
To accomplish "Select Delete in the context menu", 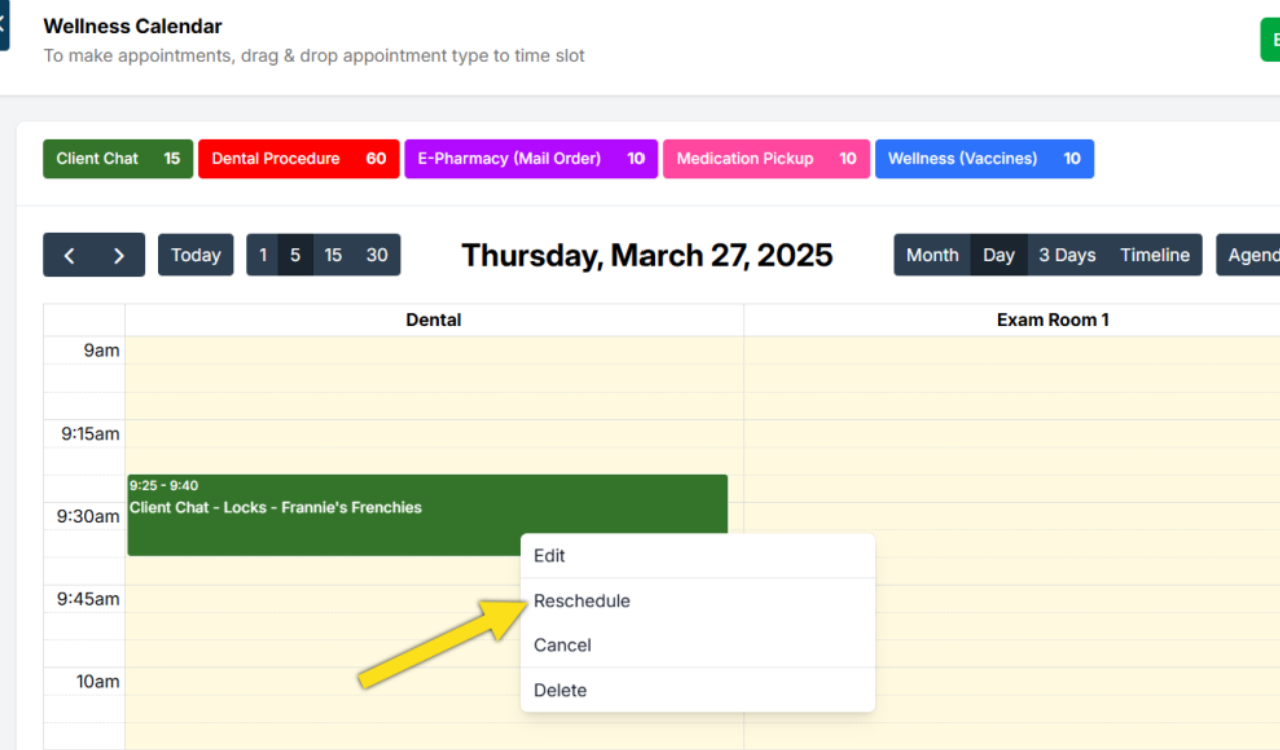I will tap(560, 690).
